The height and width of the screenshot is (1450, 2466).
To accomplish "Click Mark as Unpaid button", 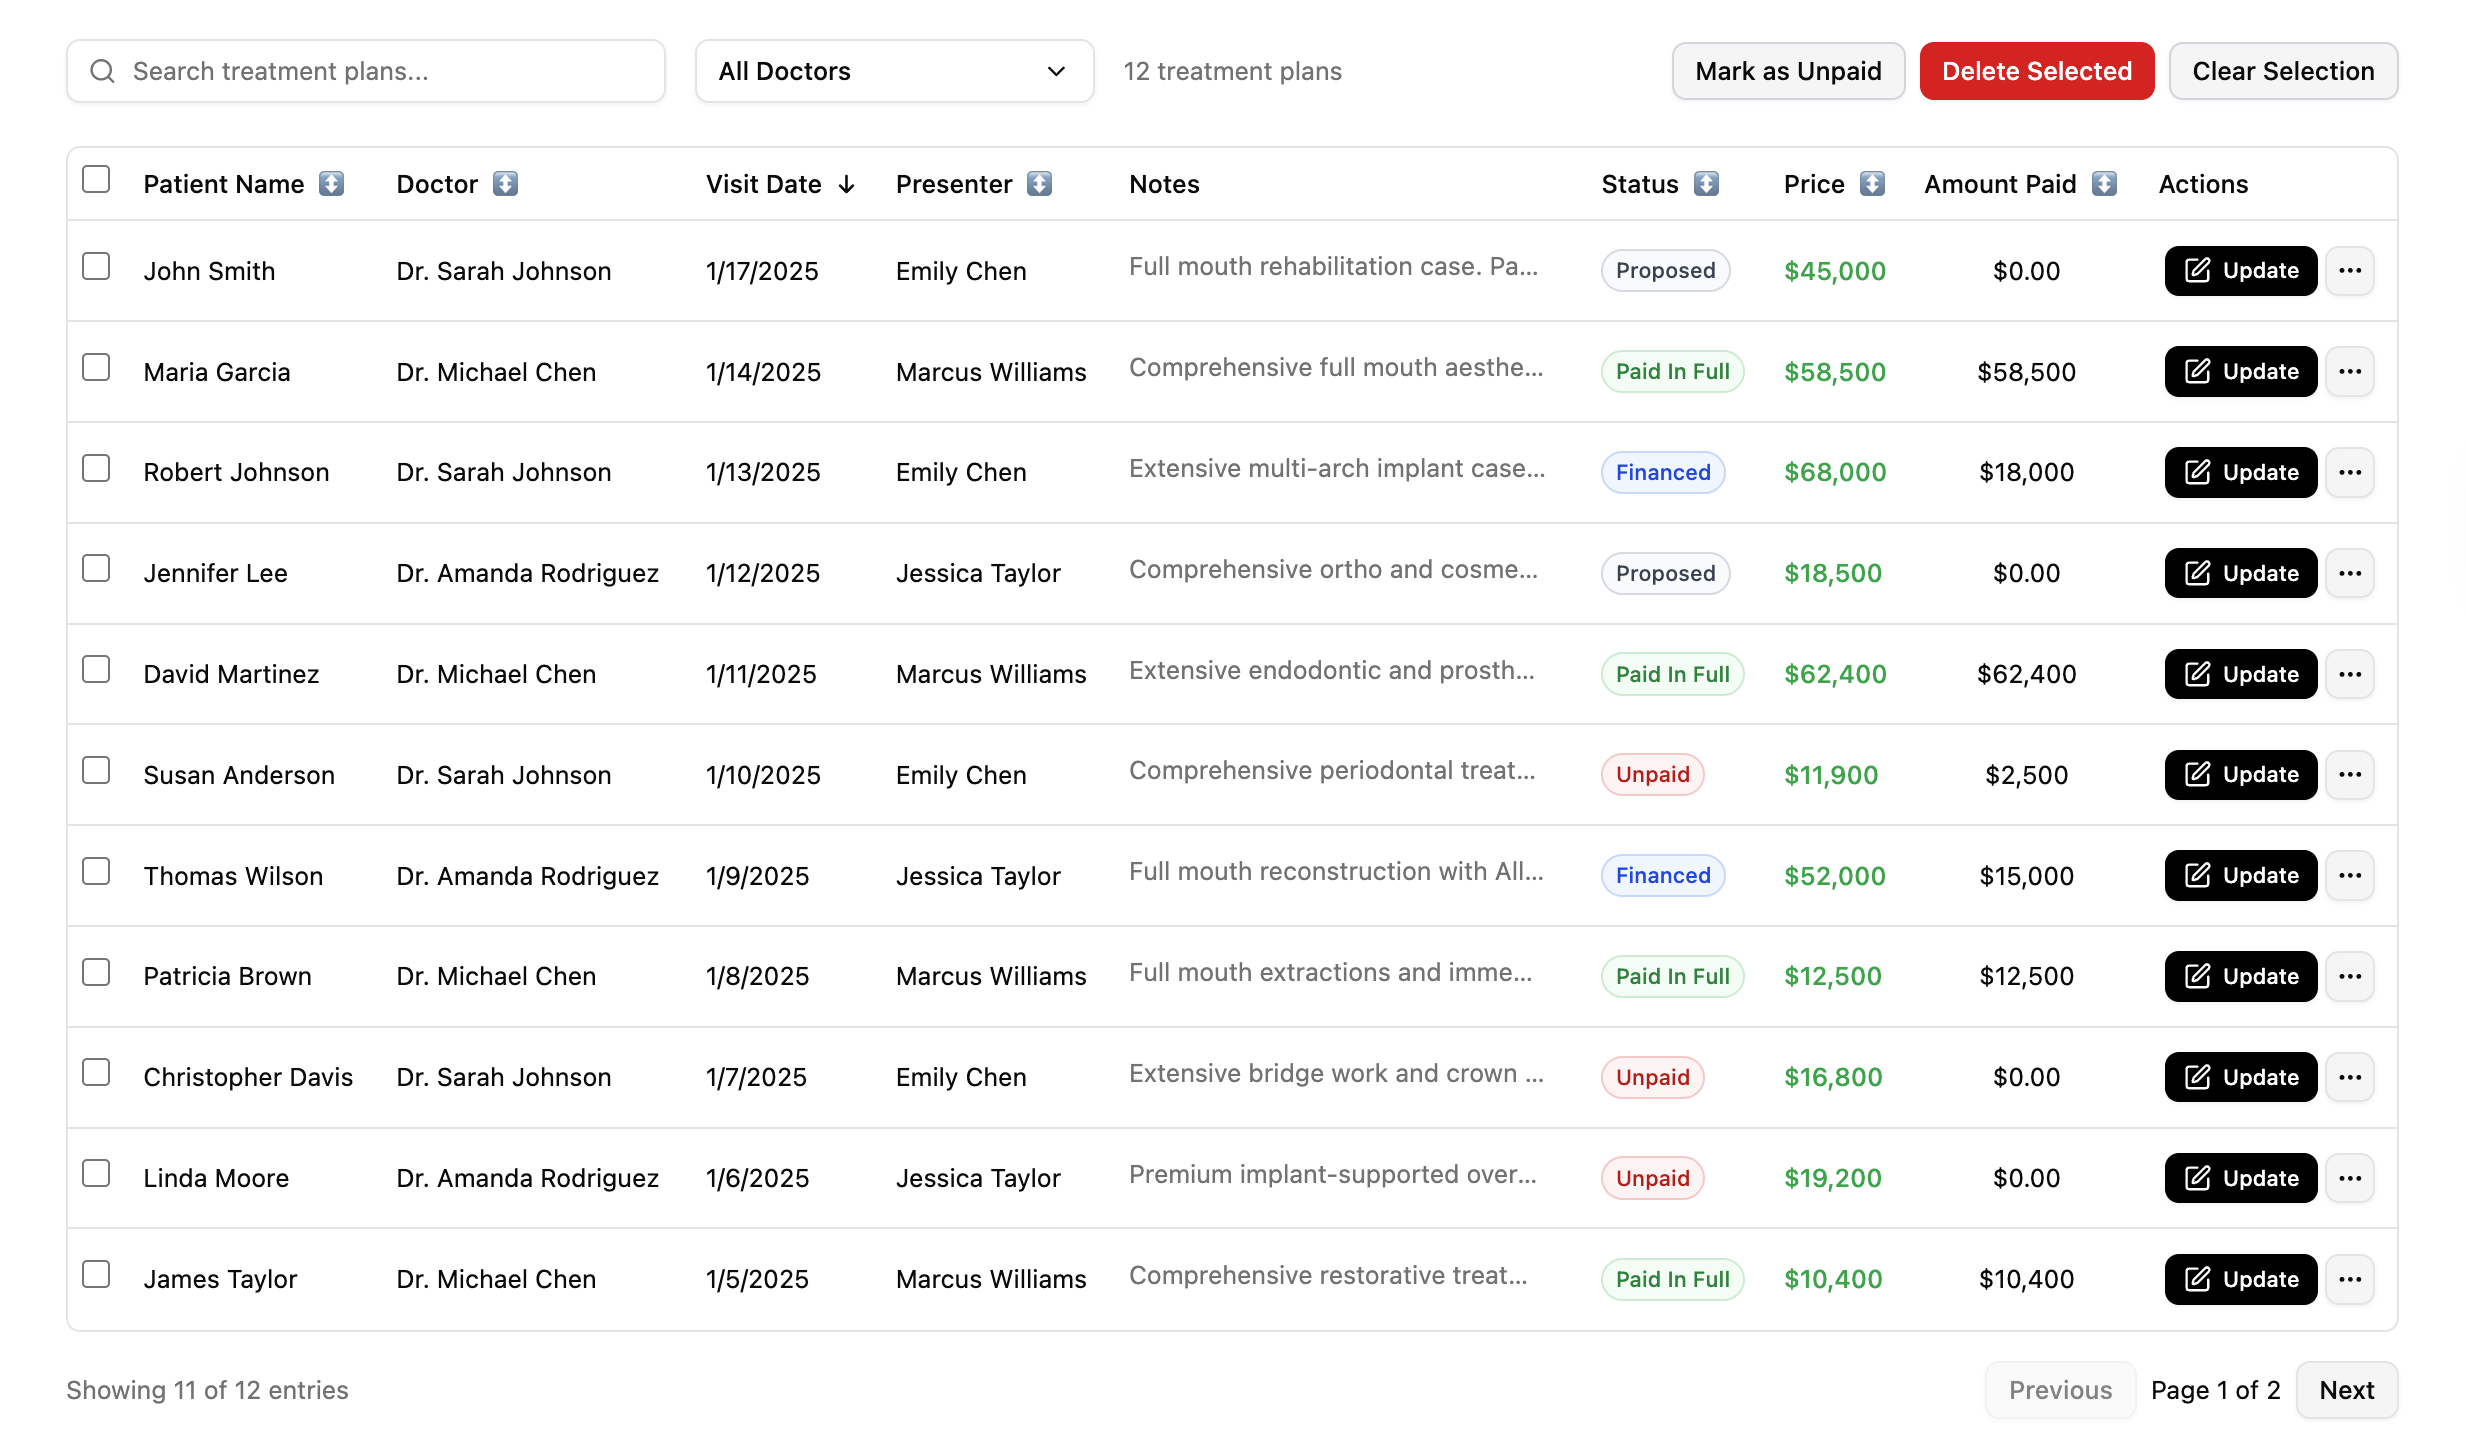I will [x=1787, y=71].
